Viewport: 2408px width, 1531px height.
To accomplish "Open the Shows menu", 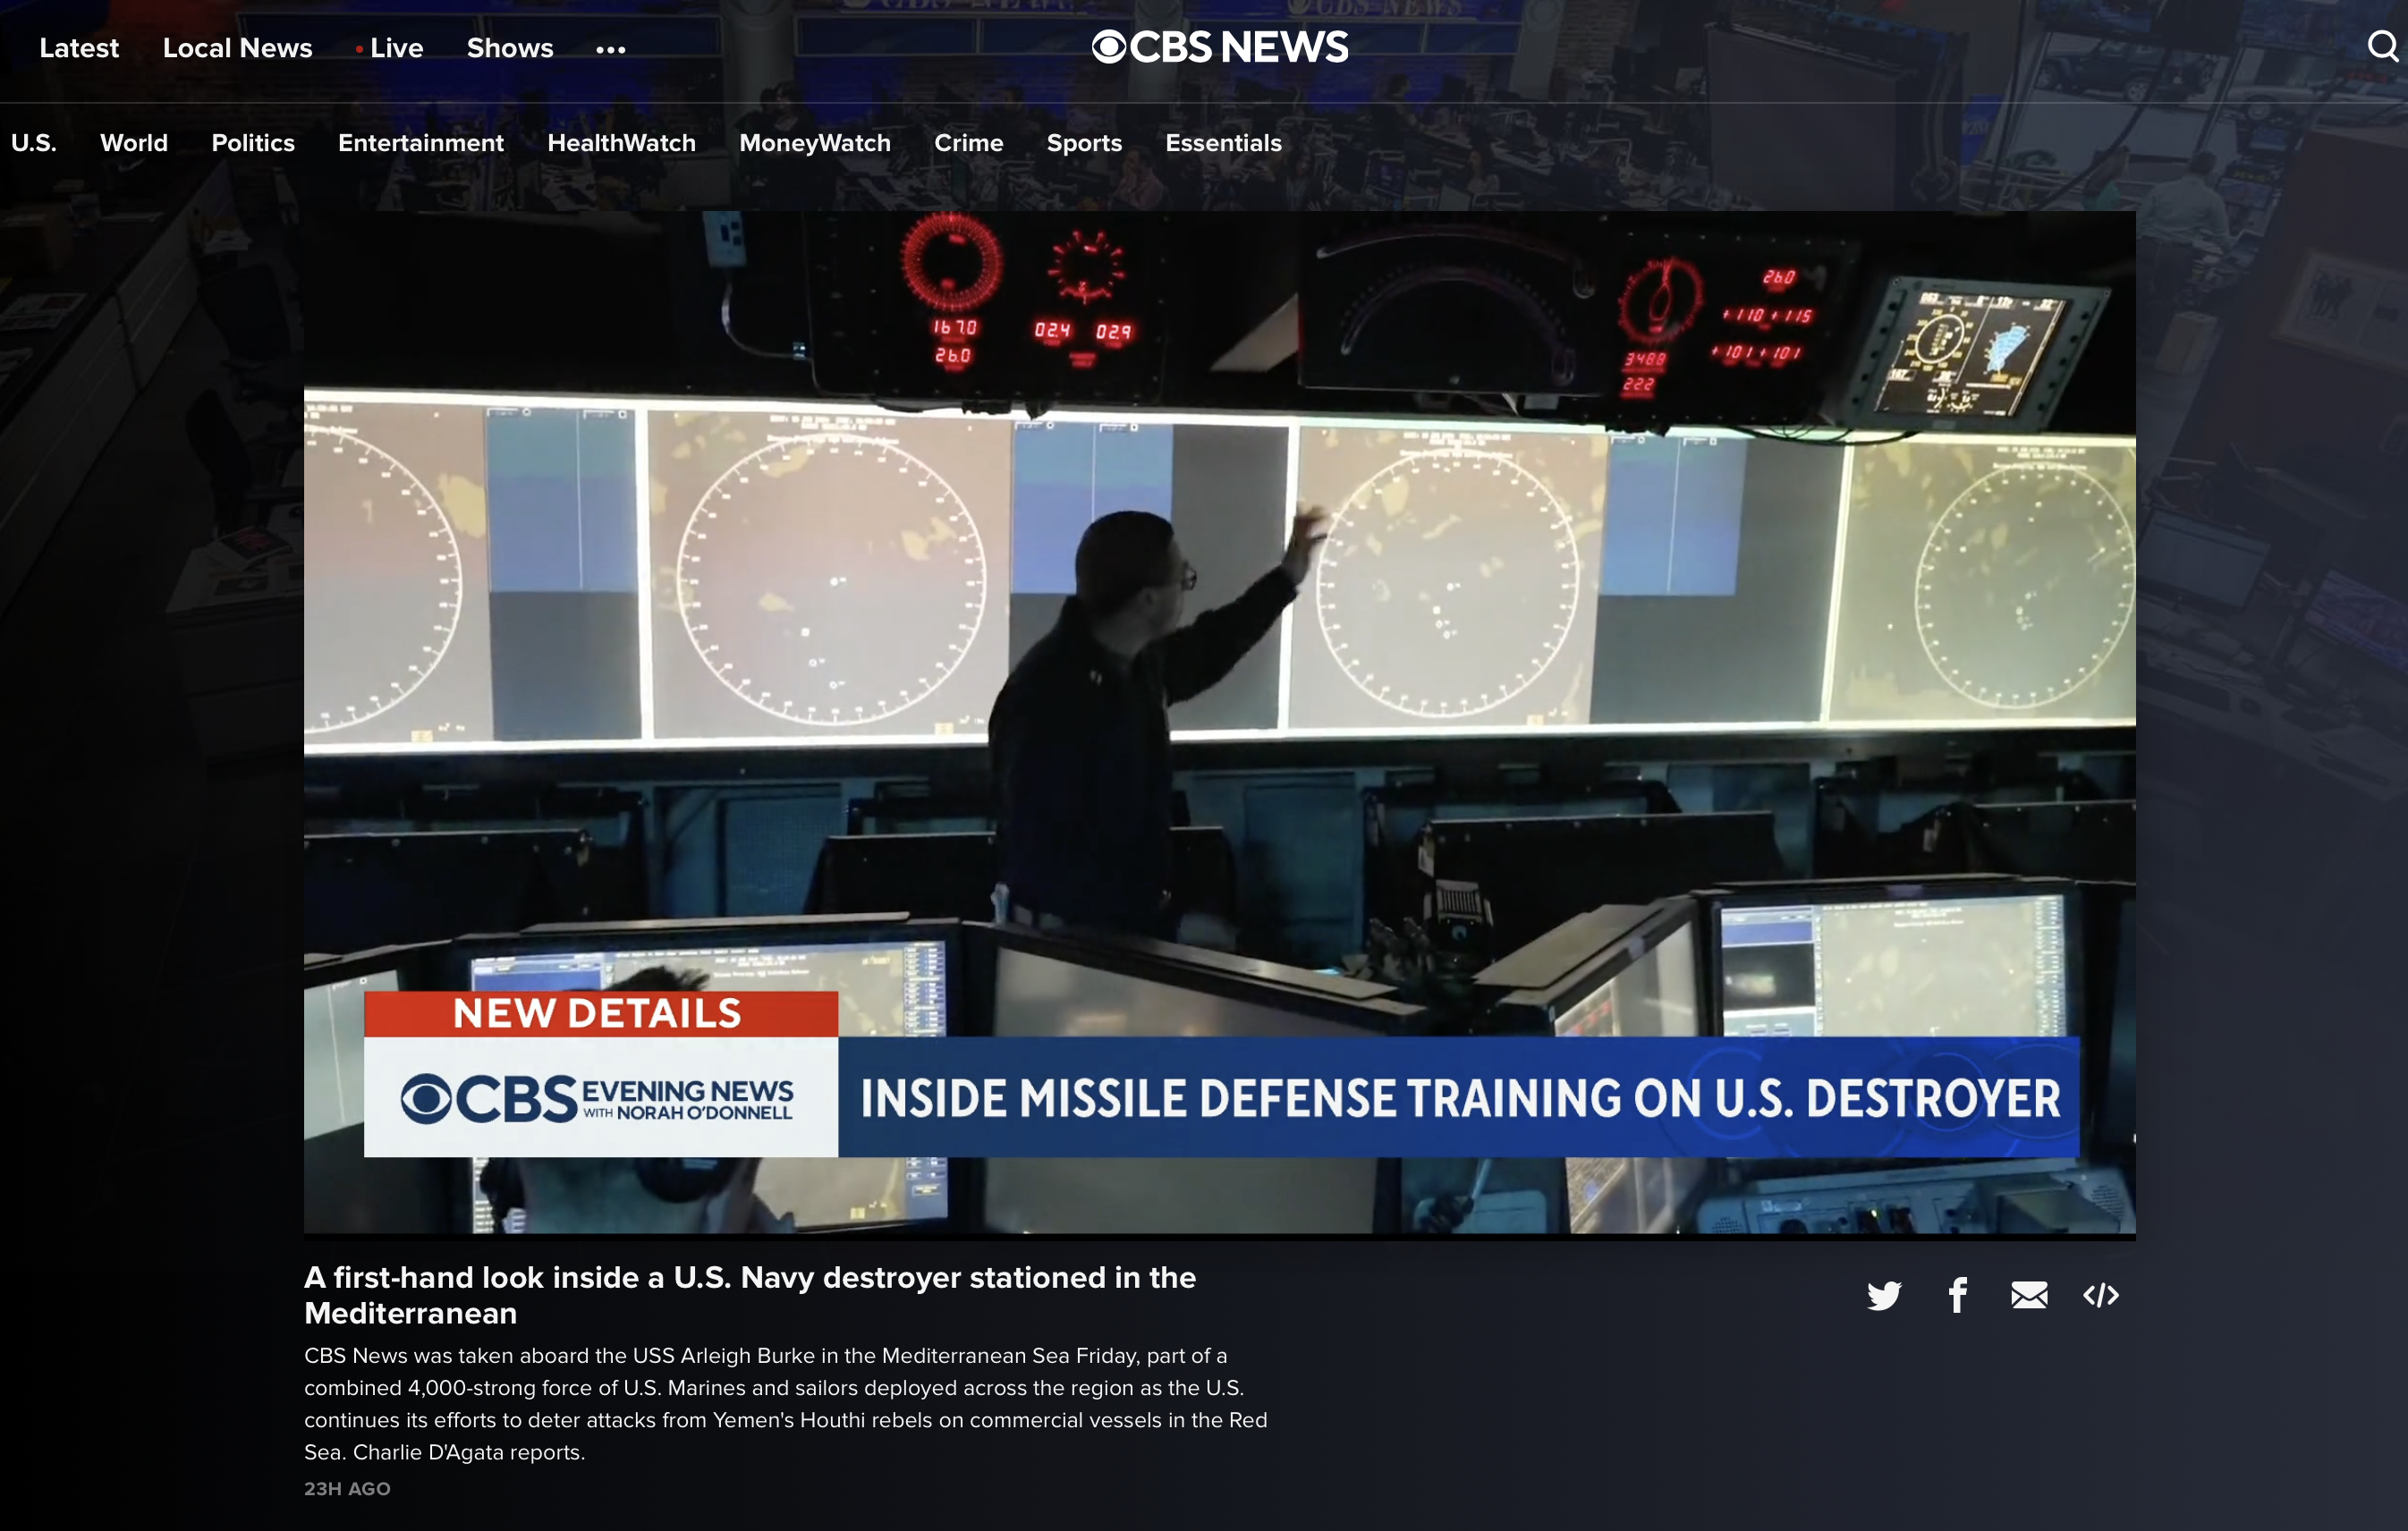I will pyautogui.click(x=510, y=48).
